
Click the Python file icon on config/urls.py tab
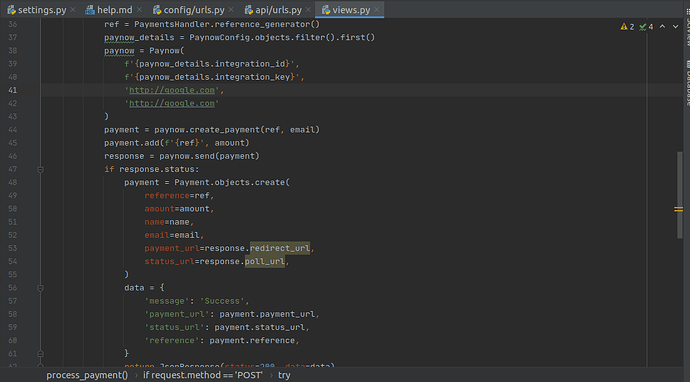coord(157,10)
